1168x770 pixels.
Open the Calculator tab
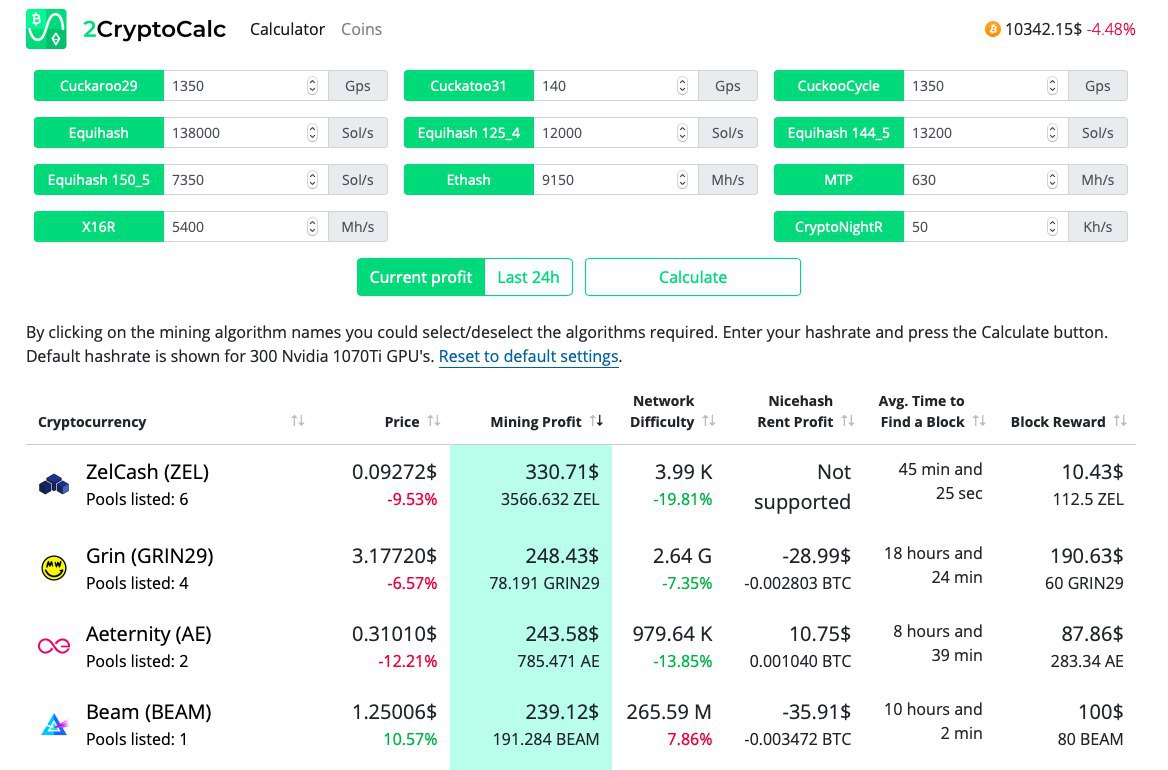pos(287,30)
